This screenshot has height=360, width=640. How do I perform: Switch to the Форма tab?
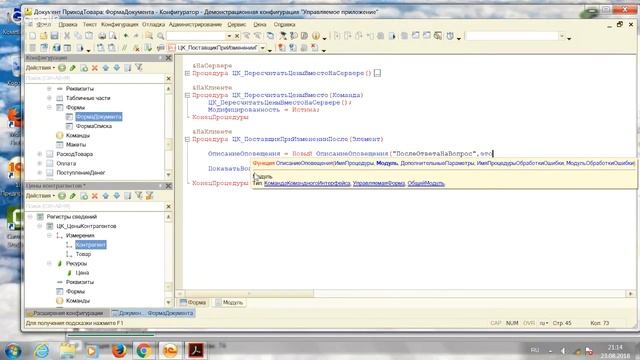coord(193,302)
